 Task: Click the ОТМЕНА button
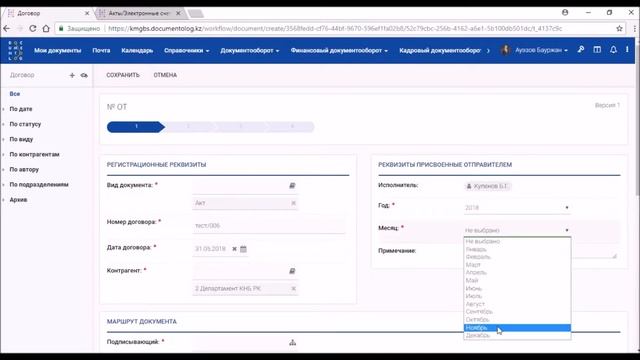click(165, 75)
